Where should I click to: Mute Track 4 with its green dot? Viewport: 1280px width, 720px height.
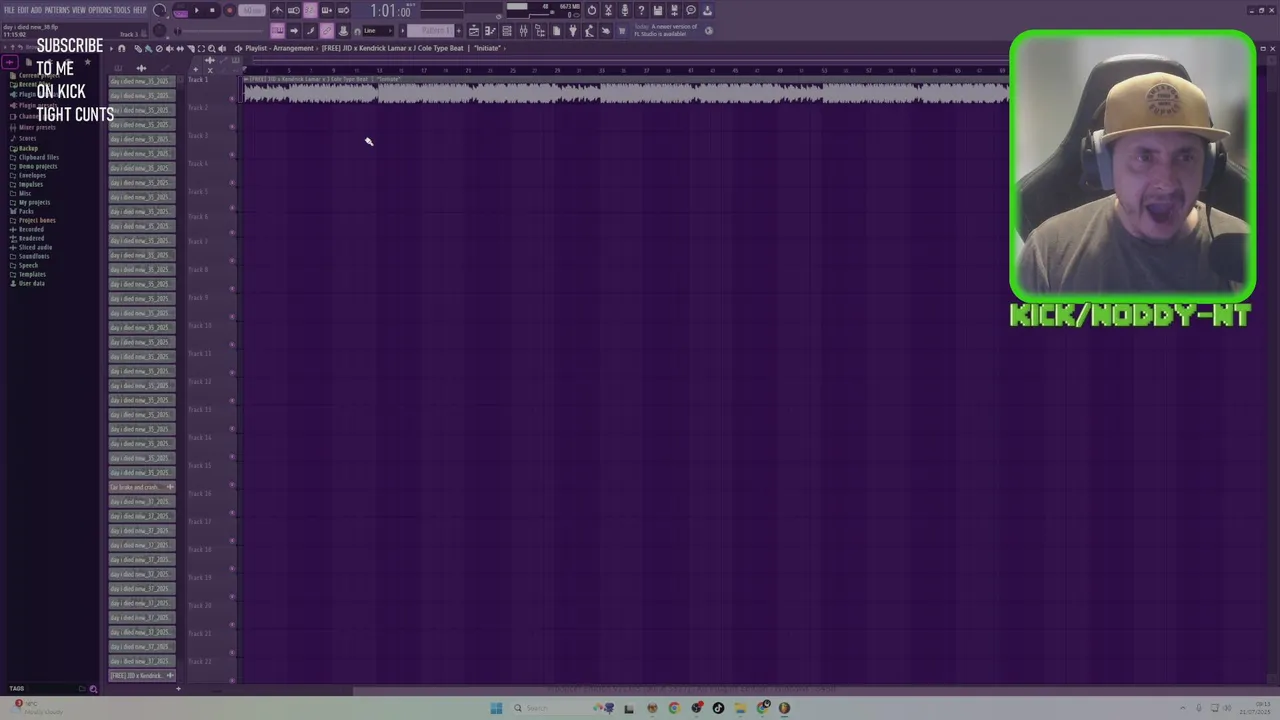point(232,182)
